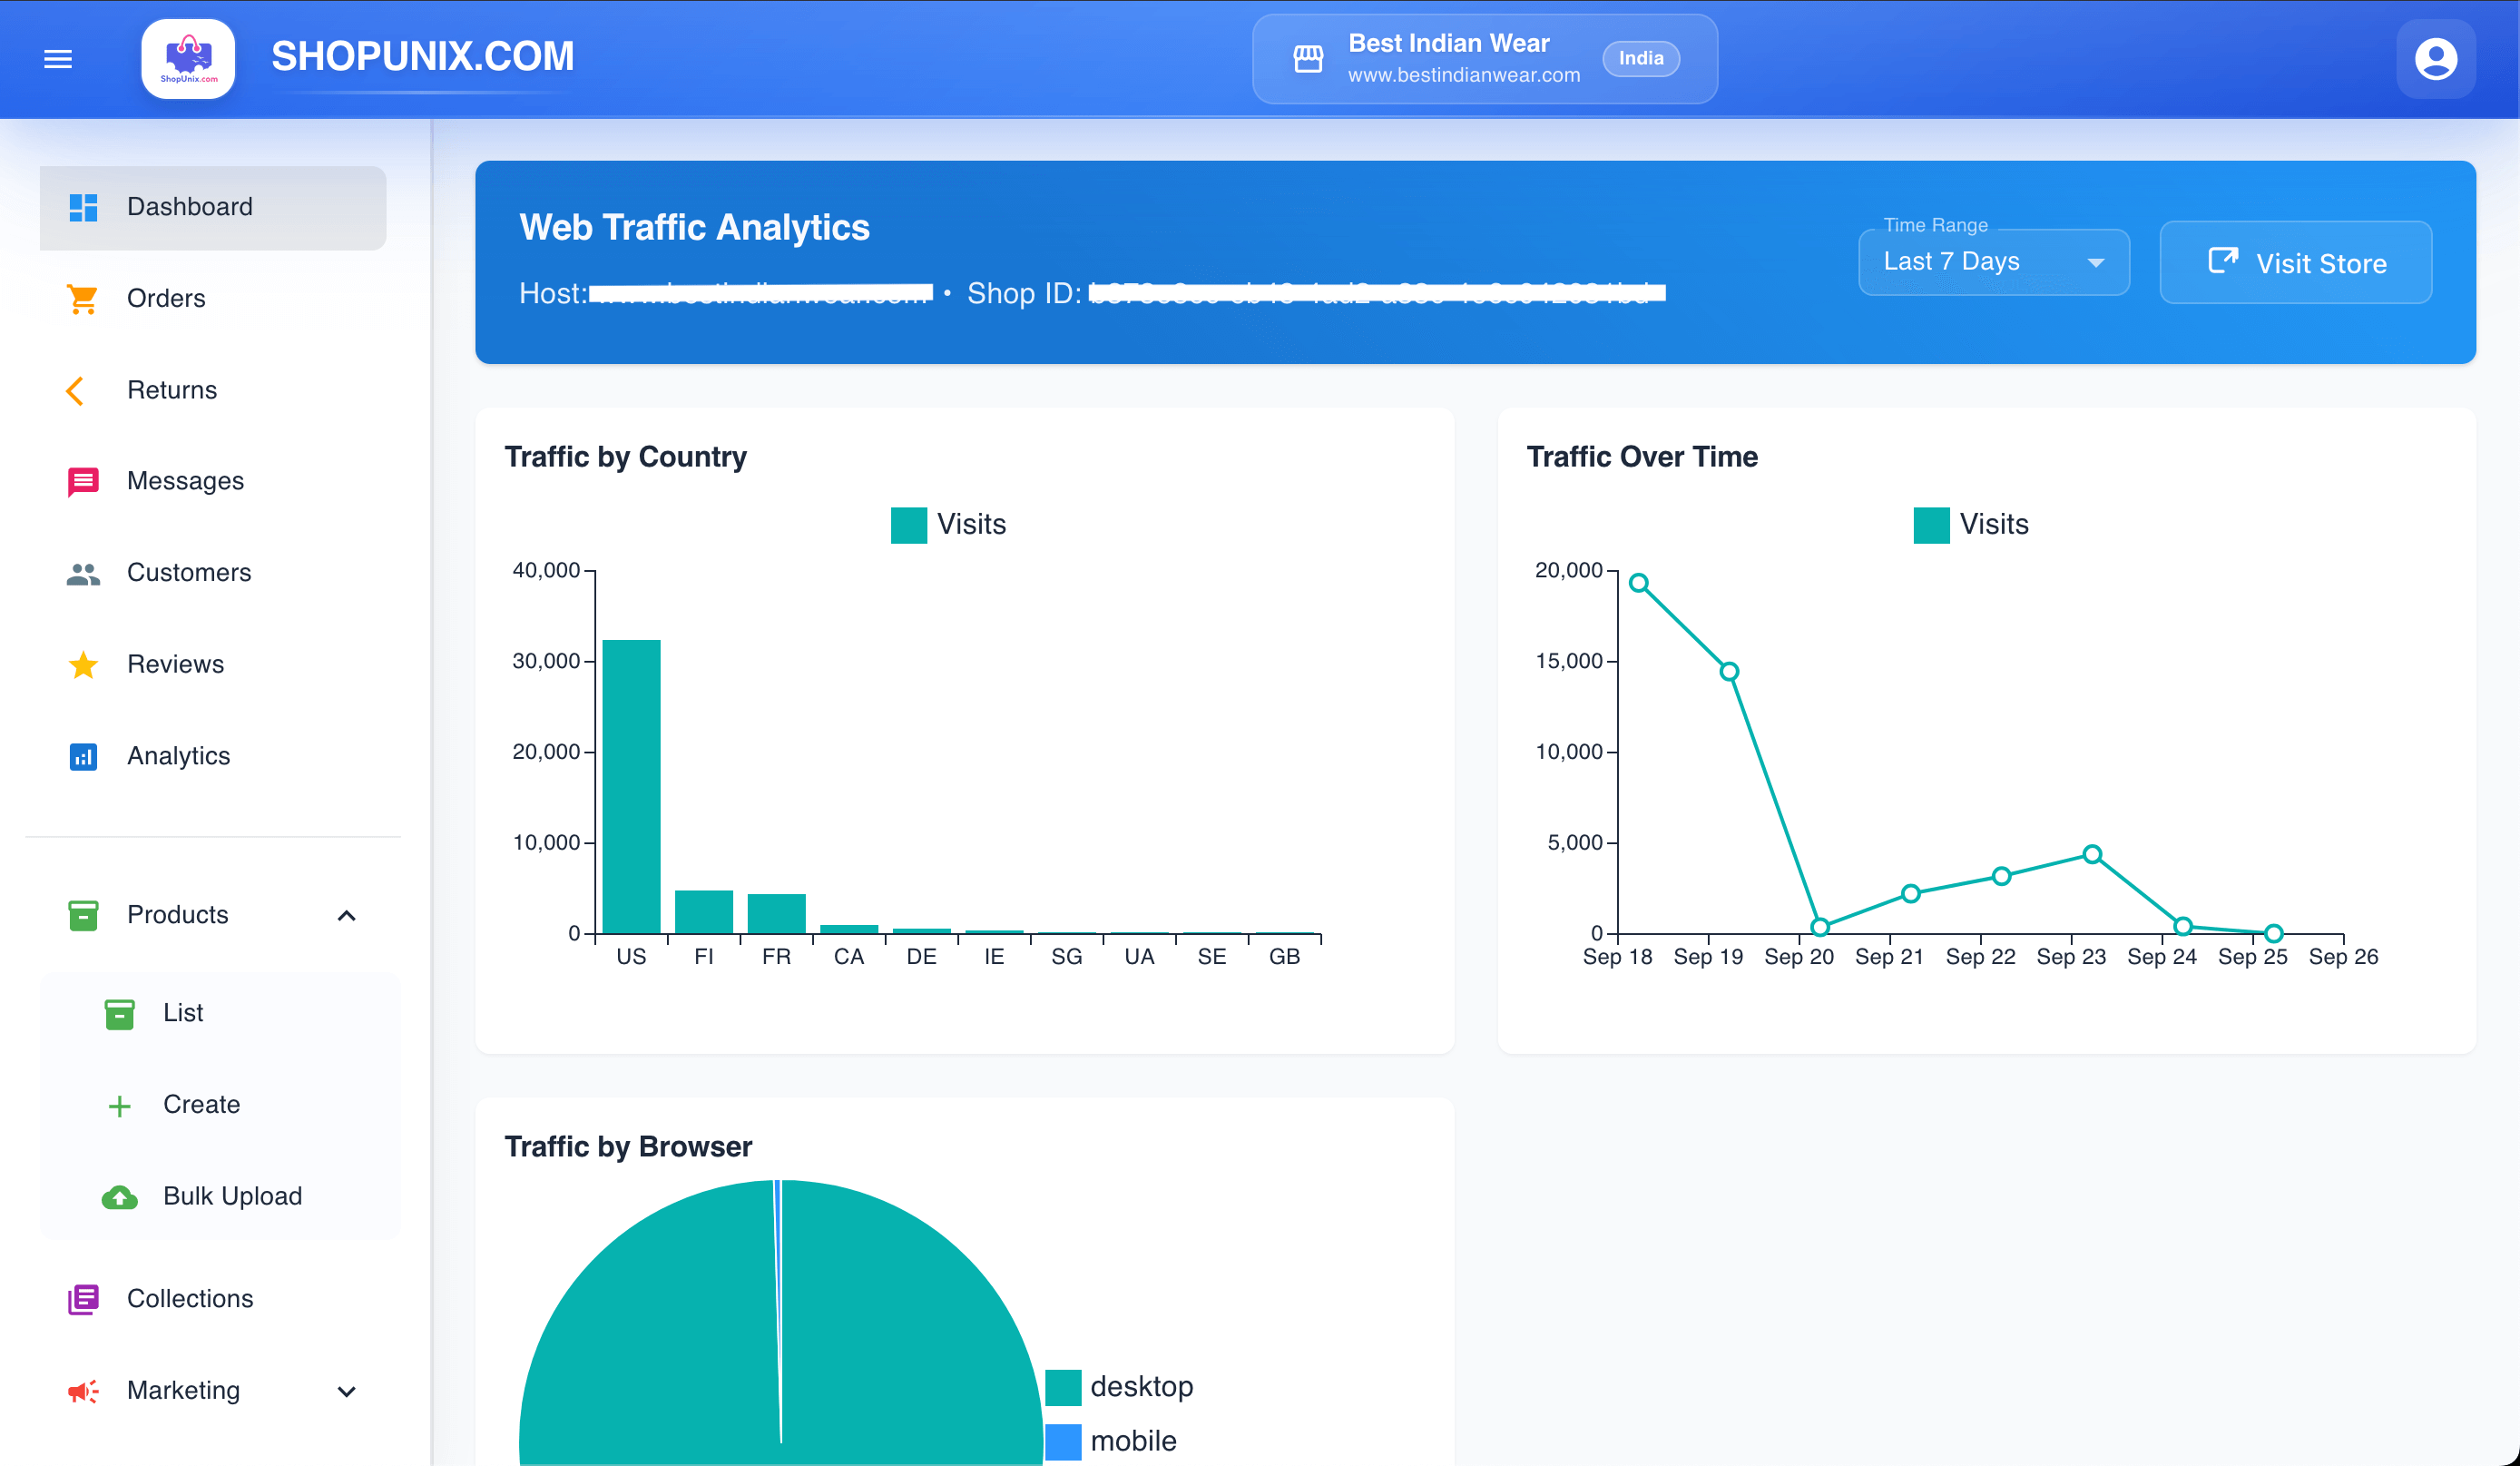Click the storefront icon in shop selector

1308,59
